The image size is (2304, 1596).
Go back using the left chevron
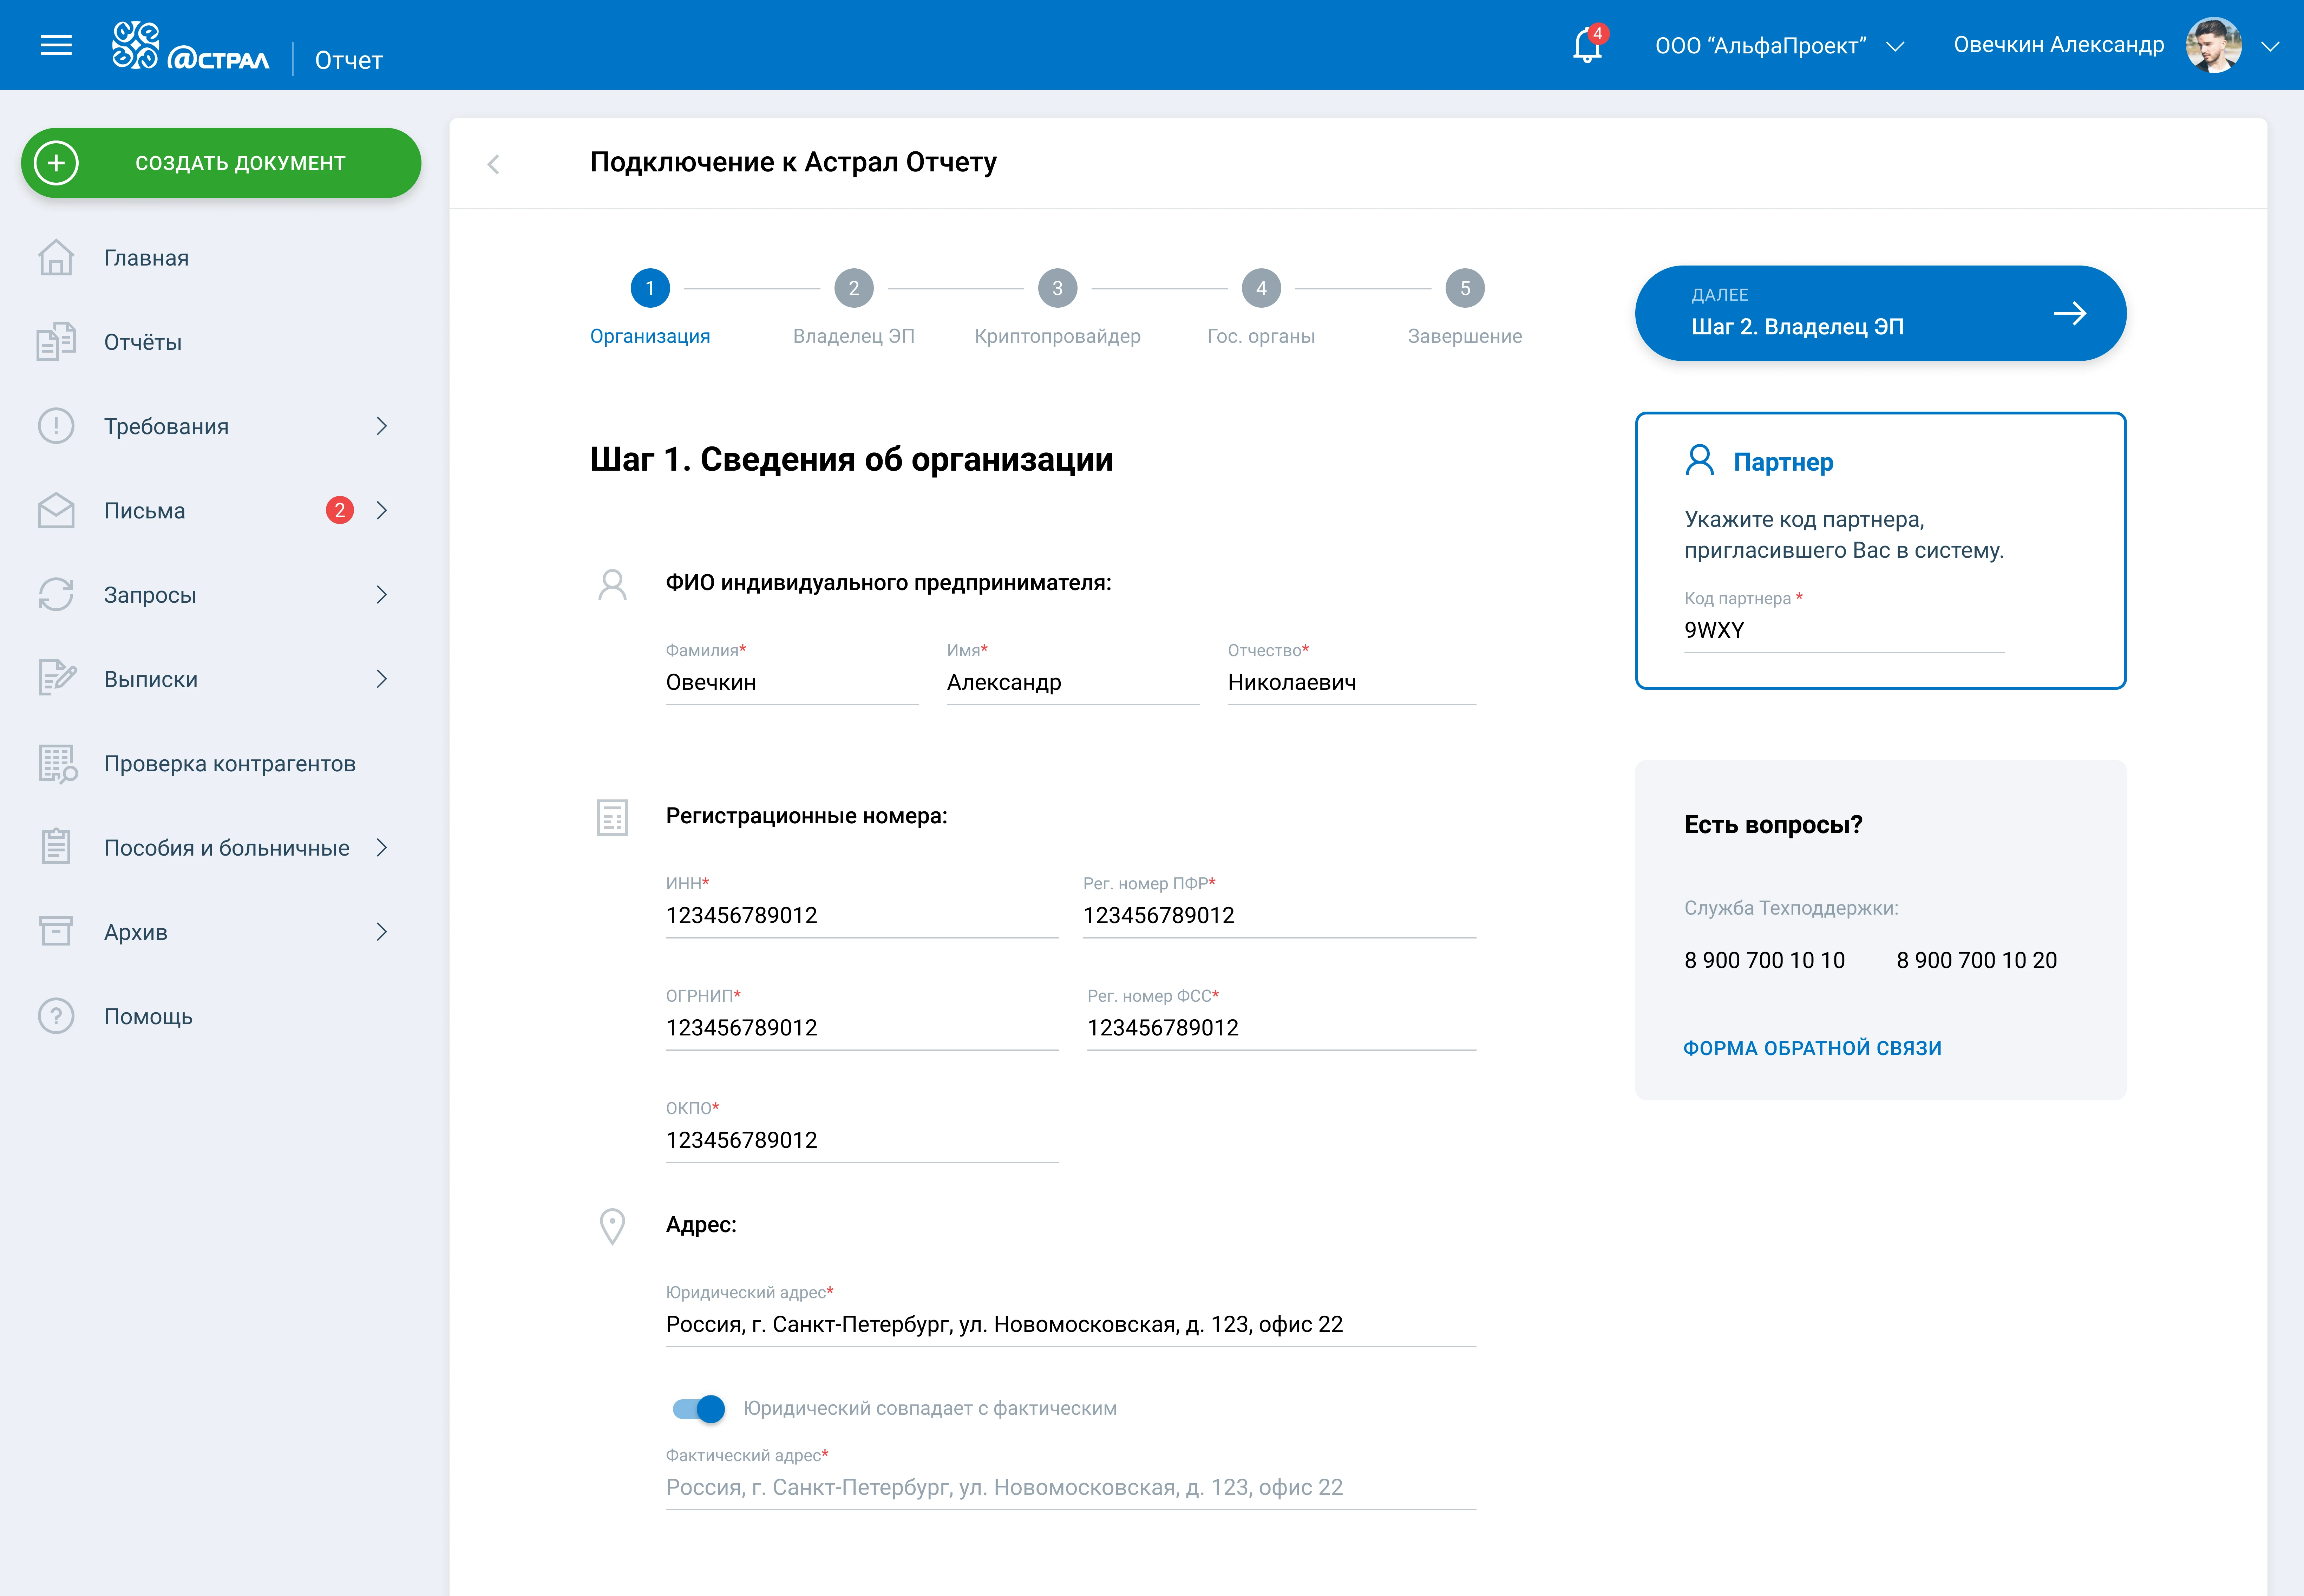(493, 164)
